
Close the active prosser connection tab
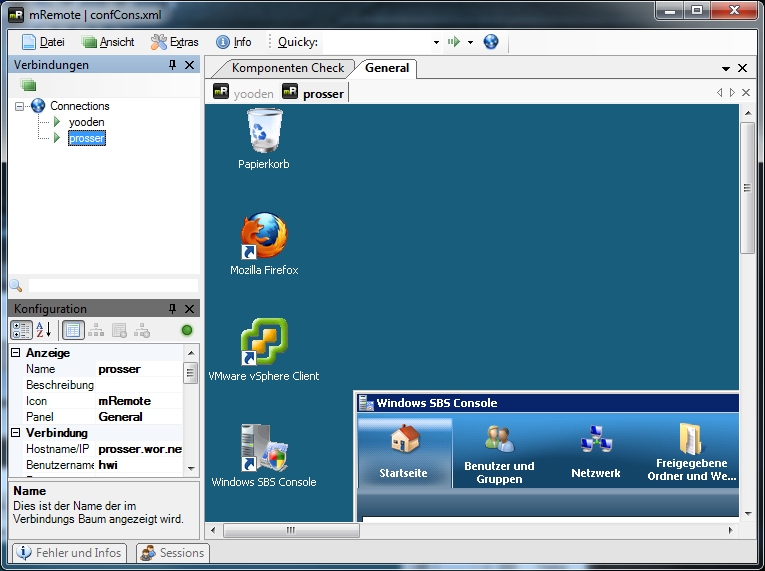tap(746, 92)
